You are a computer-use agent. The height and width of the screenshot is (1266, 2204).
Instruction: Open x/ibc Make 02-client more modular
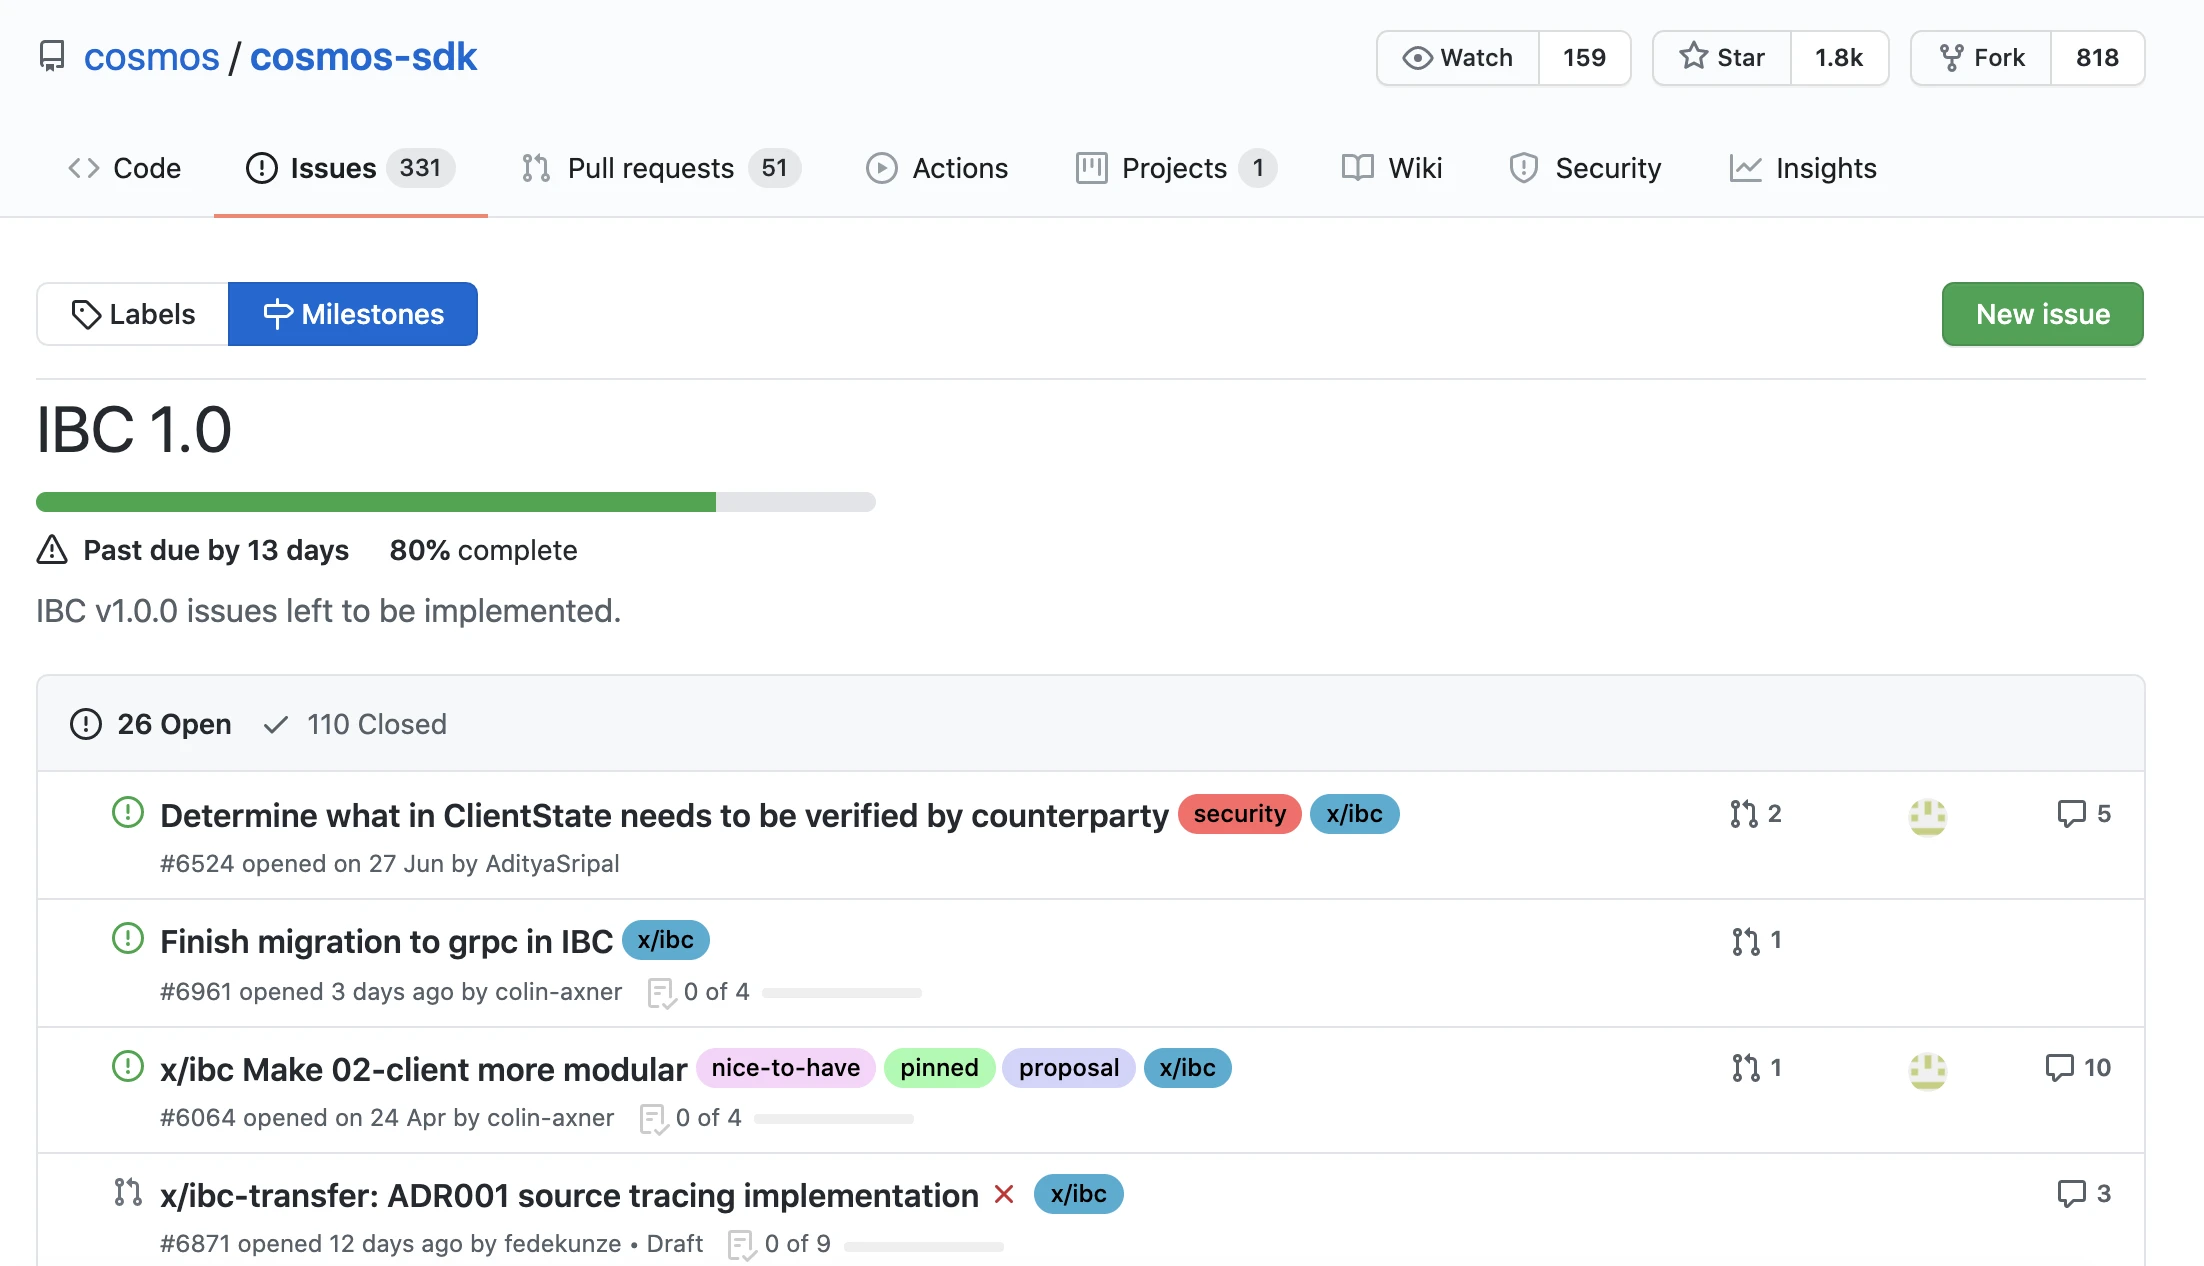pos(424,1070)
